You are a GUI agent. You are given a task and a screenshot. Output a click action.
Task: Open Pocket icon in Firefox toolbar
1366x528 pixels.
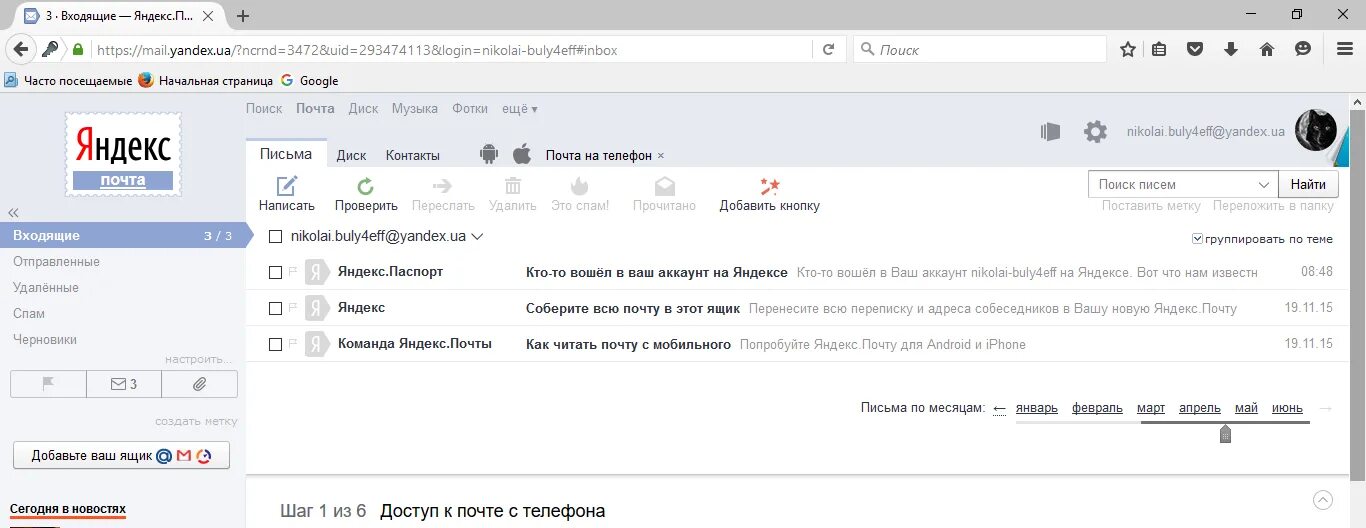click(1195, 49)
